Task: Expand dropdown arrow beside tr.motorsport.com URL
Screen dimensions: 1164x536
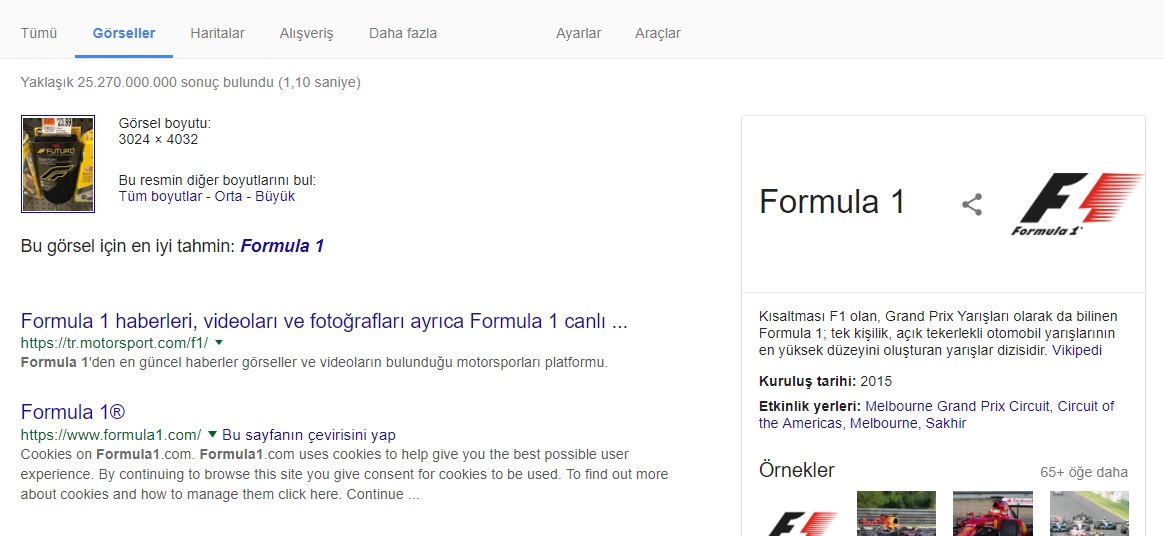Action: (219, 342)
